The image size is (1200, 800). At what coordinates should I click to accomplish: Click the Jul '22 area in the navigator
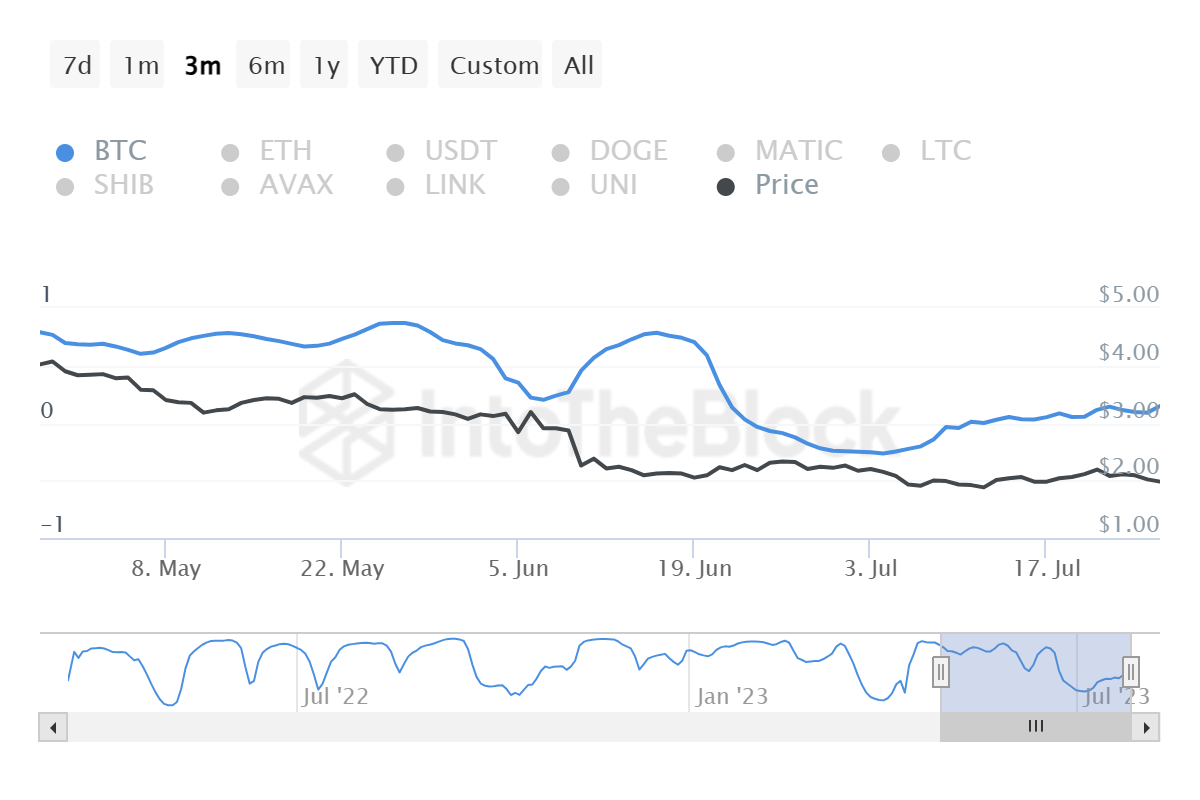tap(334, 696)
